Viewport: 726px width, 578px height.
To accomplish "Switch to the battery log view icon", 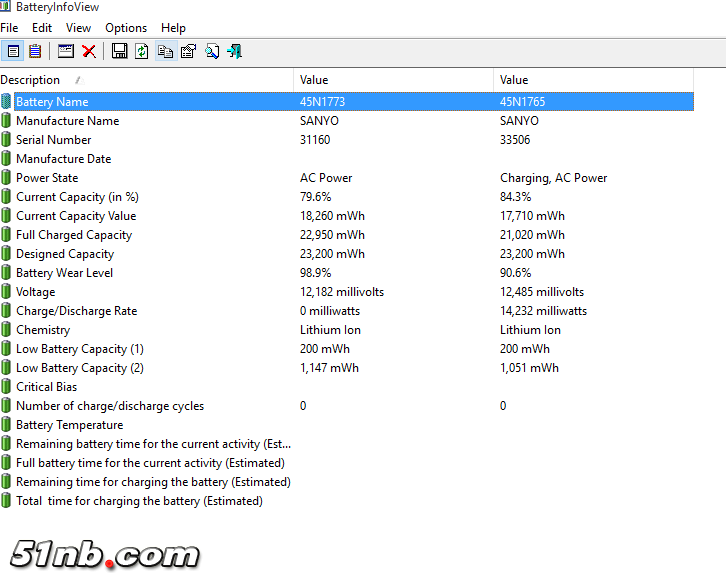I will (35, 51).
